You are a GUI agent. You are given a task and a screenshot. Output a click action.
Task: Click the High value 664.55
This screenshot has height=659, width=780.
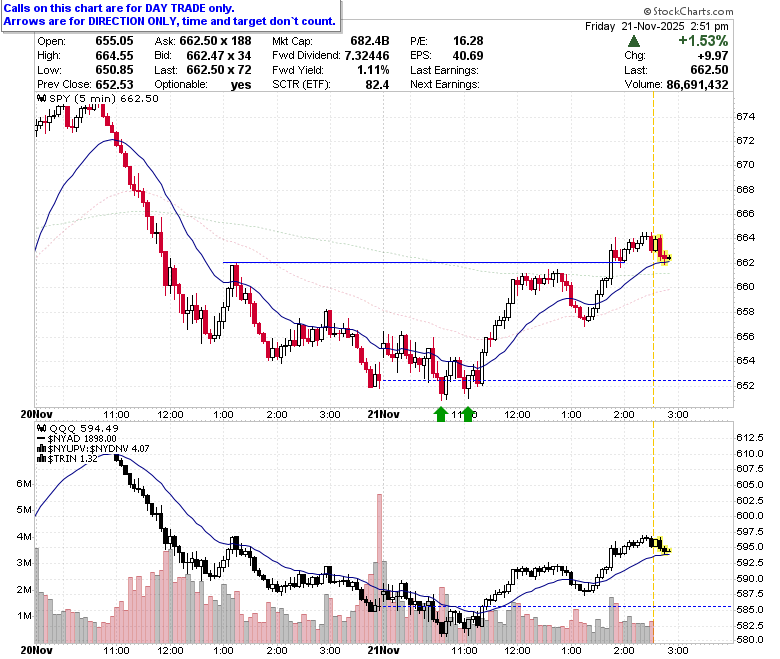coord(114,55)
